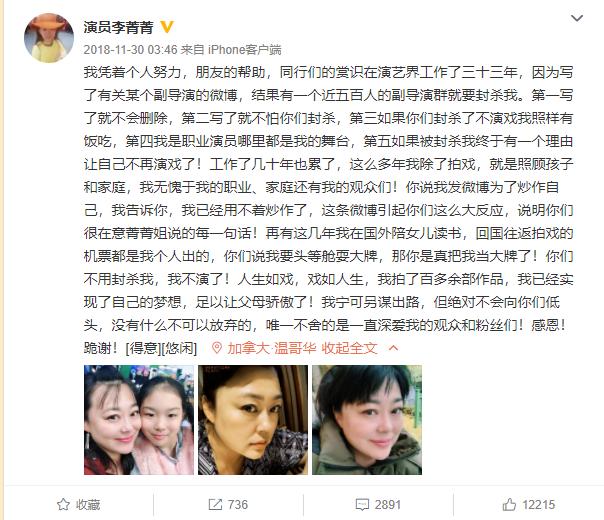
Task: Open the third photo with green jacket
Action: click(x=367, y=420)
